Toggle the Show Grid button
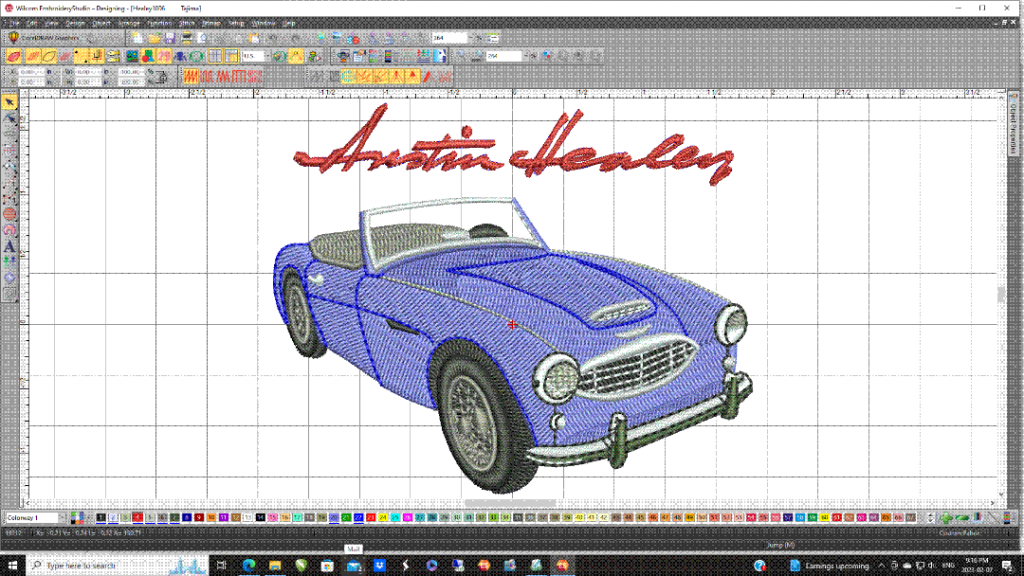The height and width of the screenshot is (576, 1024). (x=215, y=56)
